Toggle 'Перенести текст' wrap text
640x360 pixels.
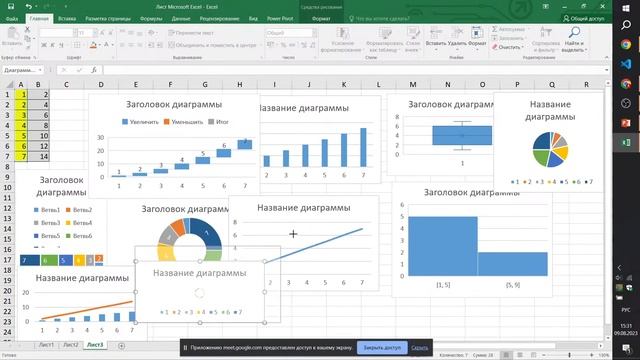coord(191,33)
